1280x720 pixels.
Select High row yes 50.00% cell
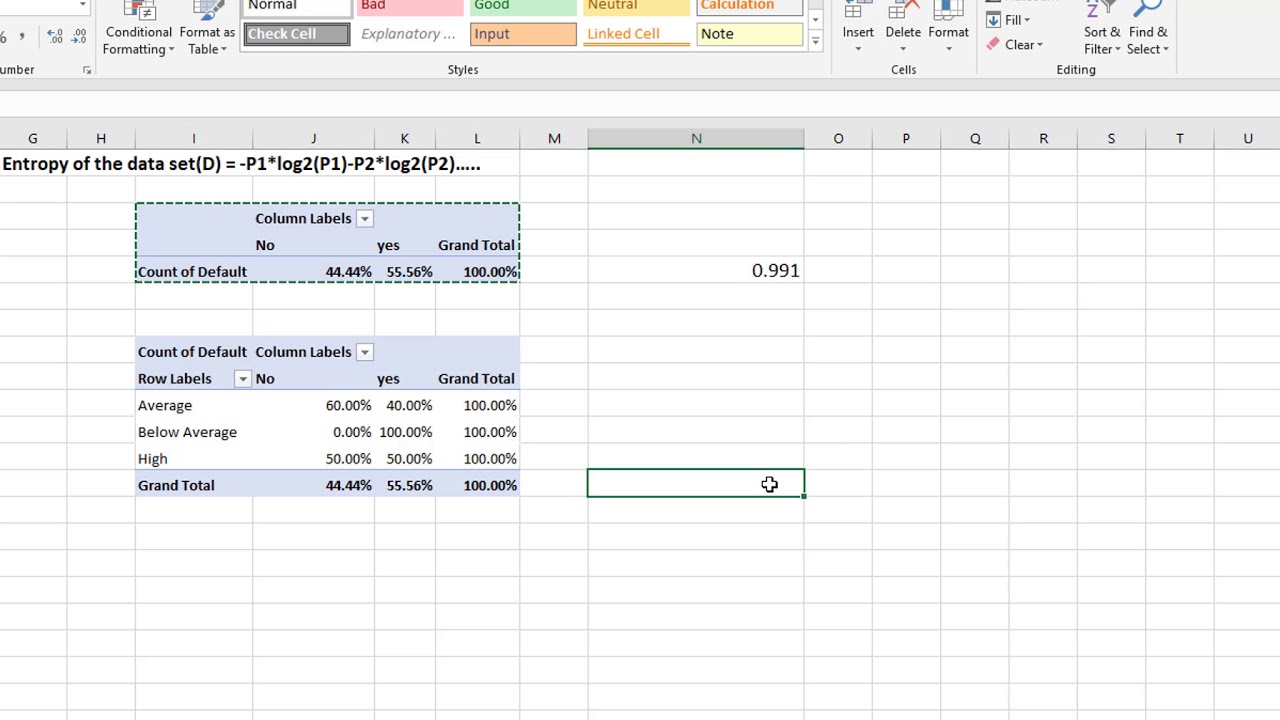405,459
